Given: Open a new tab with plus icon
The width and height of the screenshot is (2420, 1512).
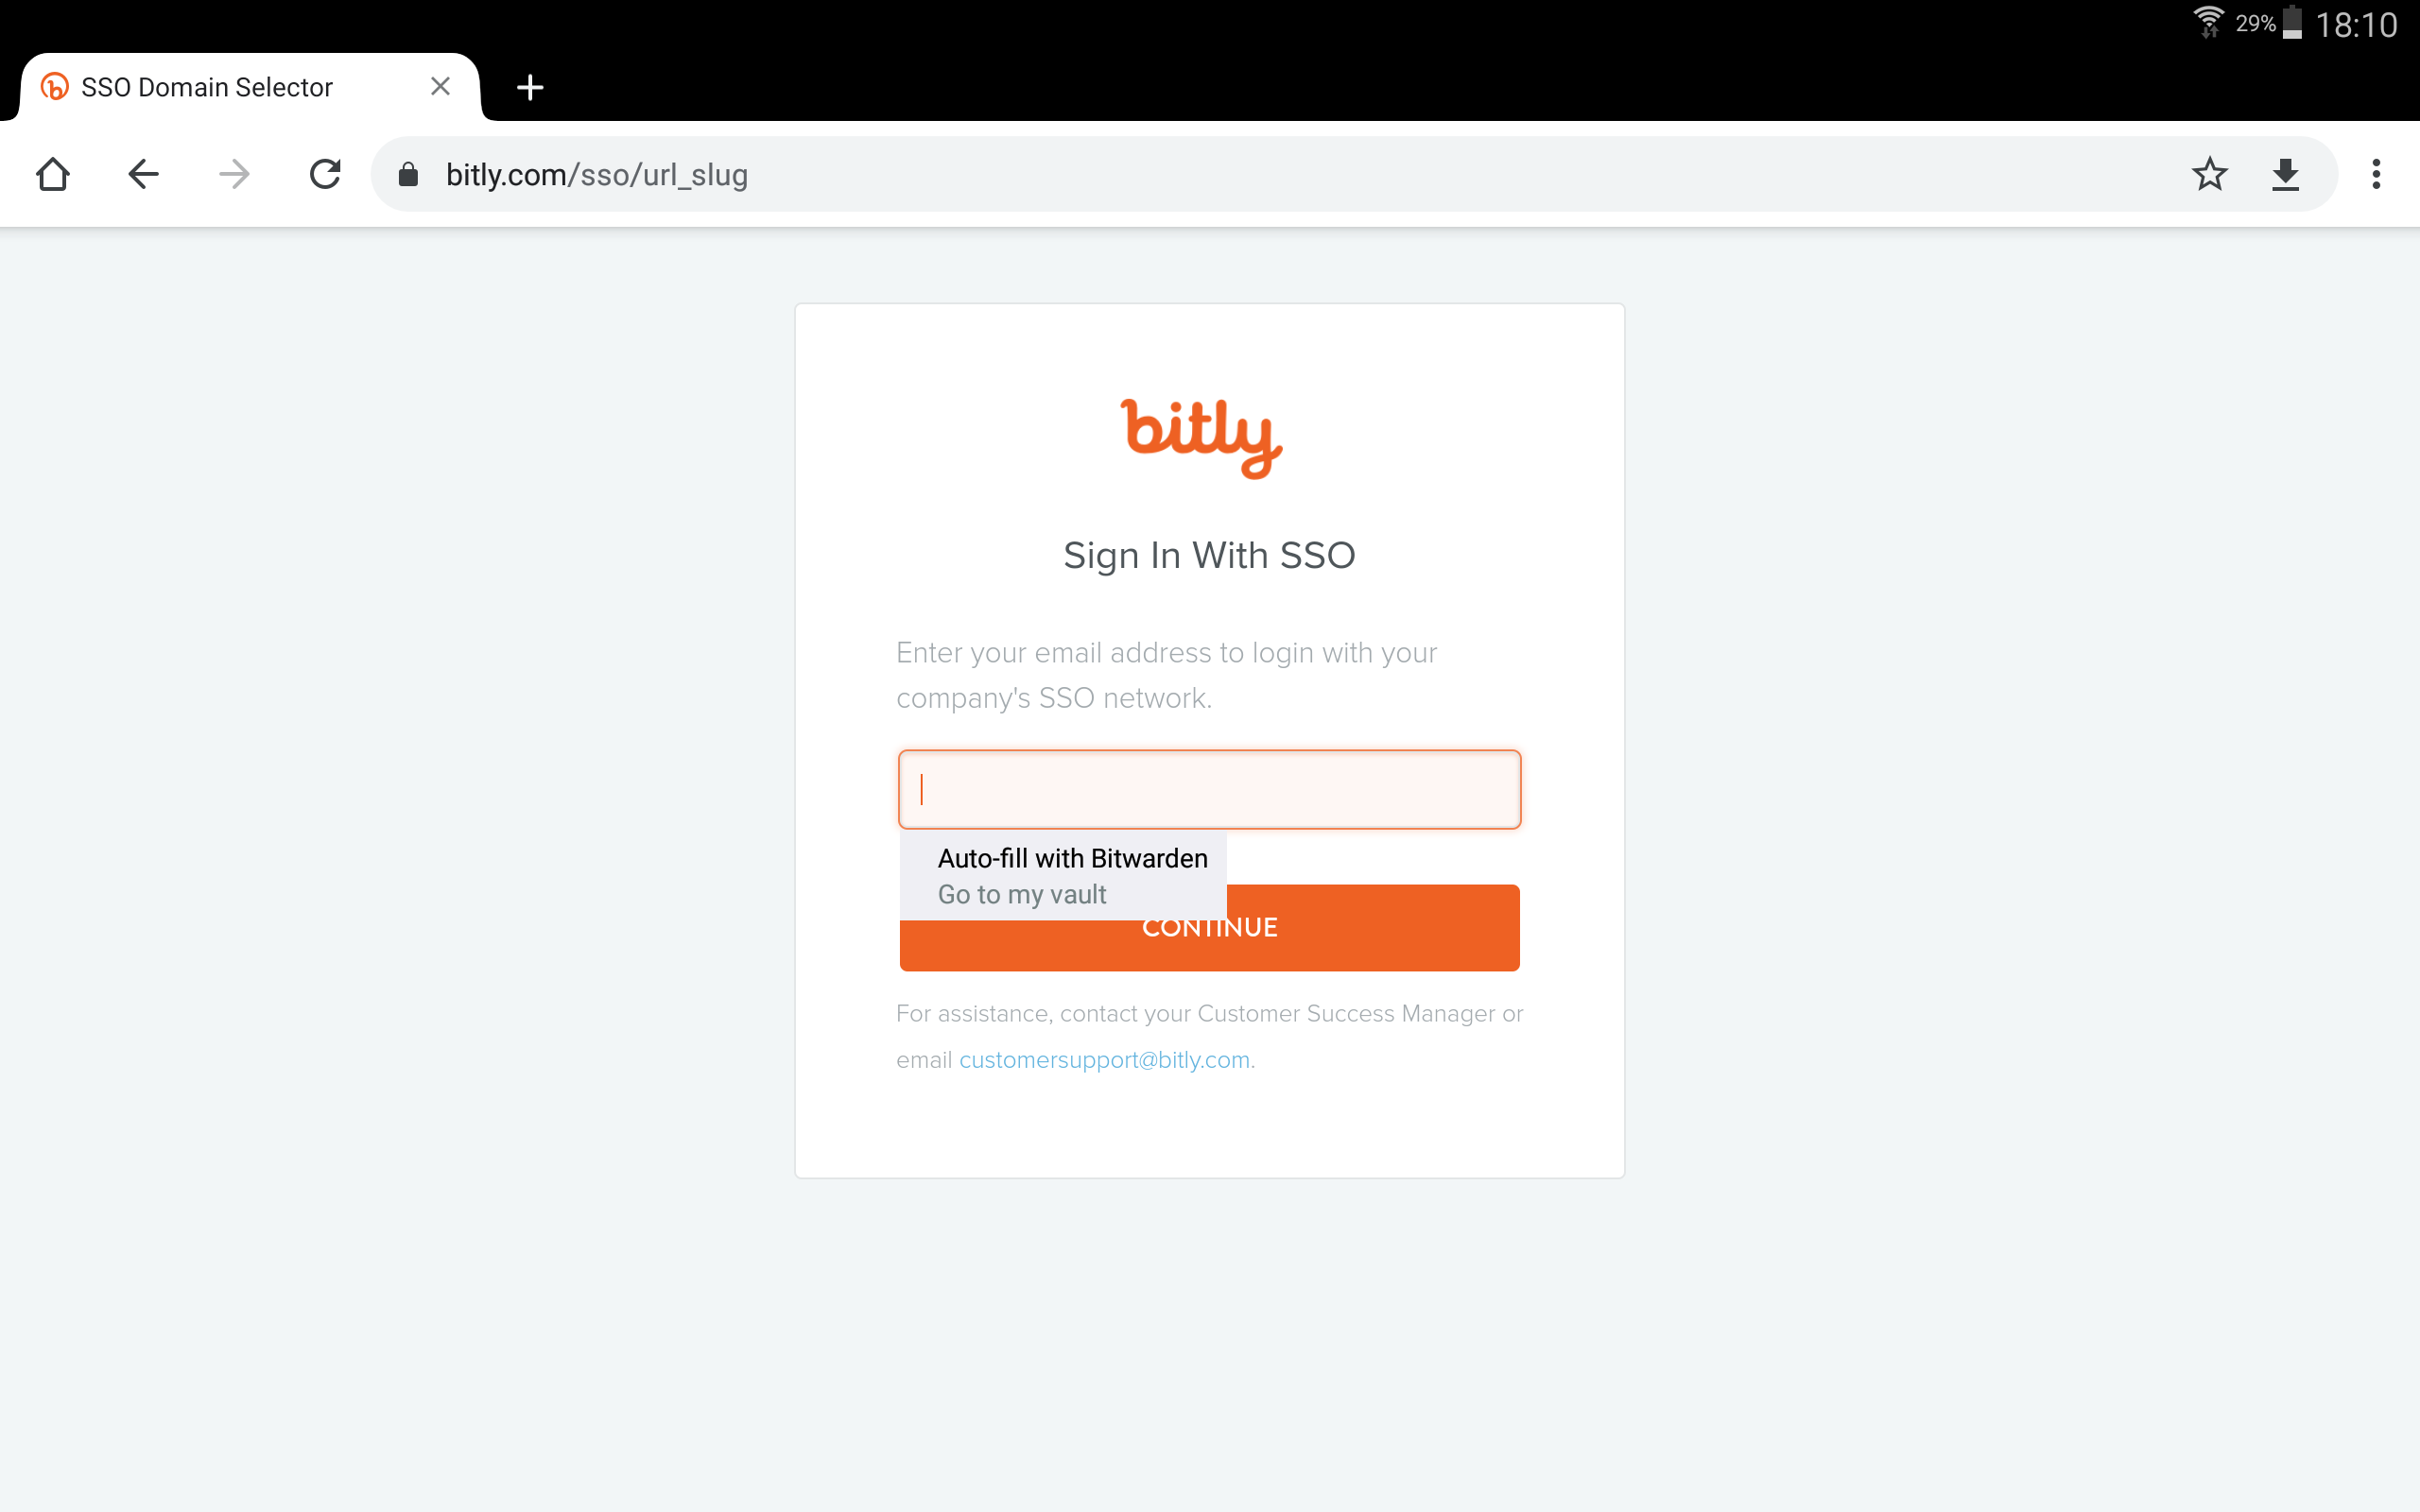Looking at the screenshot, I should pos(530,88).
